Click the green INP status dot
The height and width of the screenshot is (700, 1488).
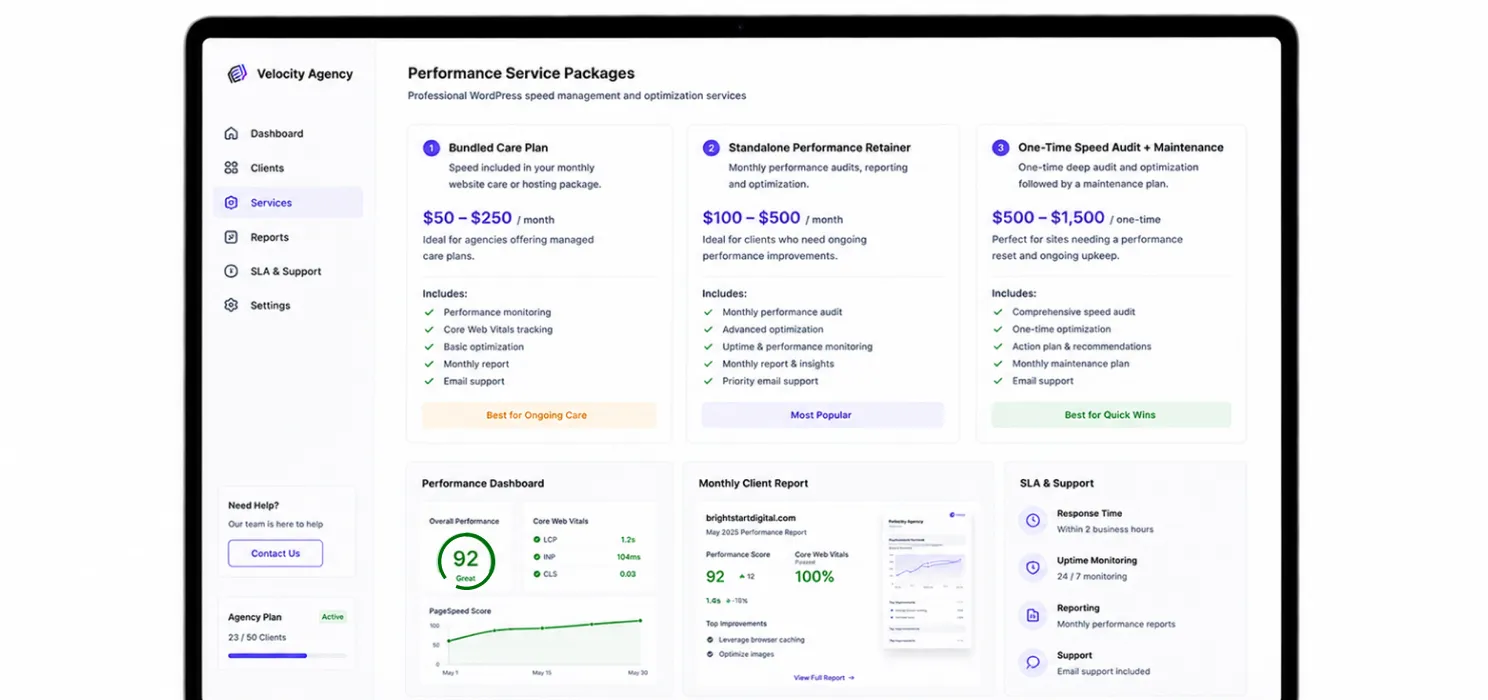click(537, 557)
